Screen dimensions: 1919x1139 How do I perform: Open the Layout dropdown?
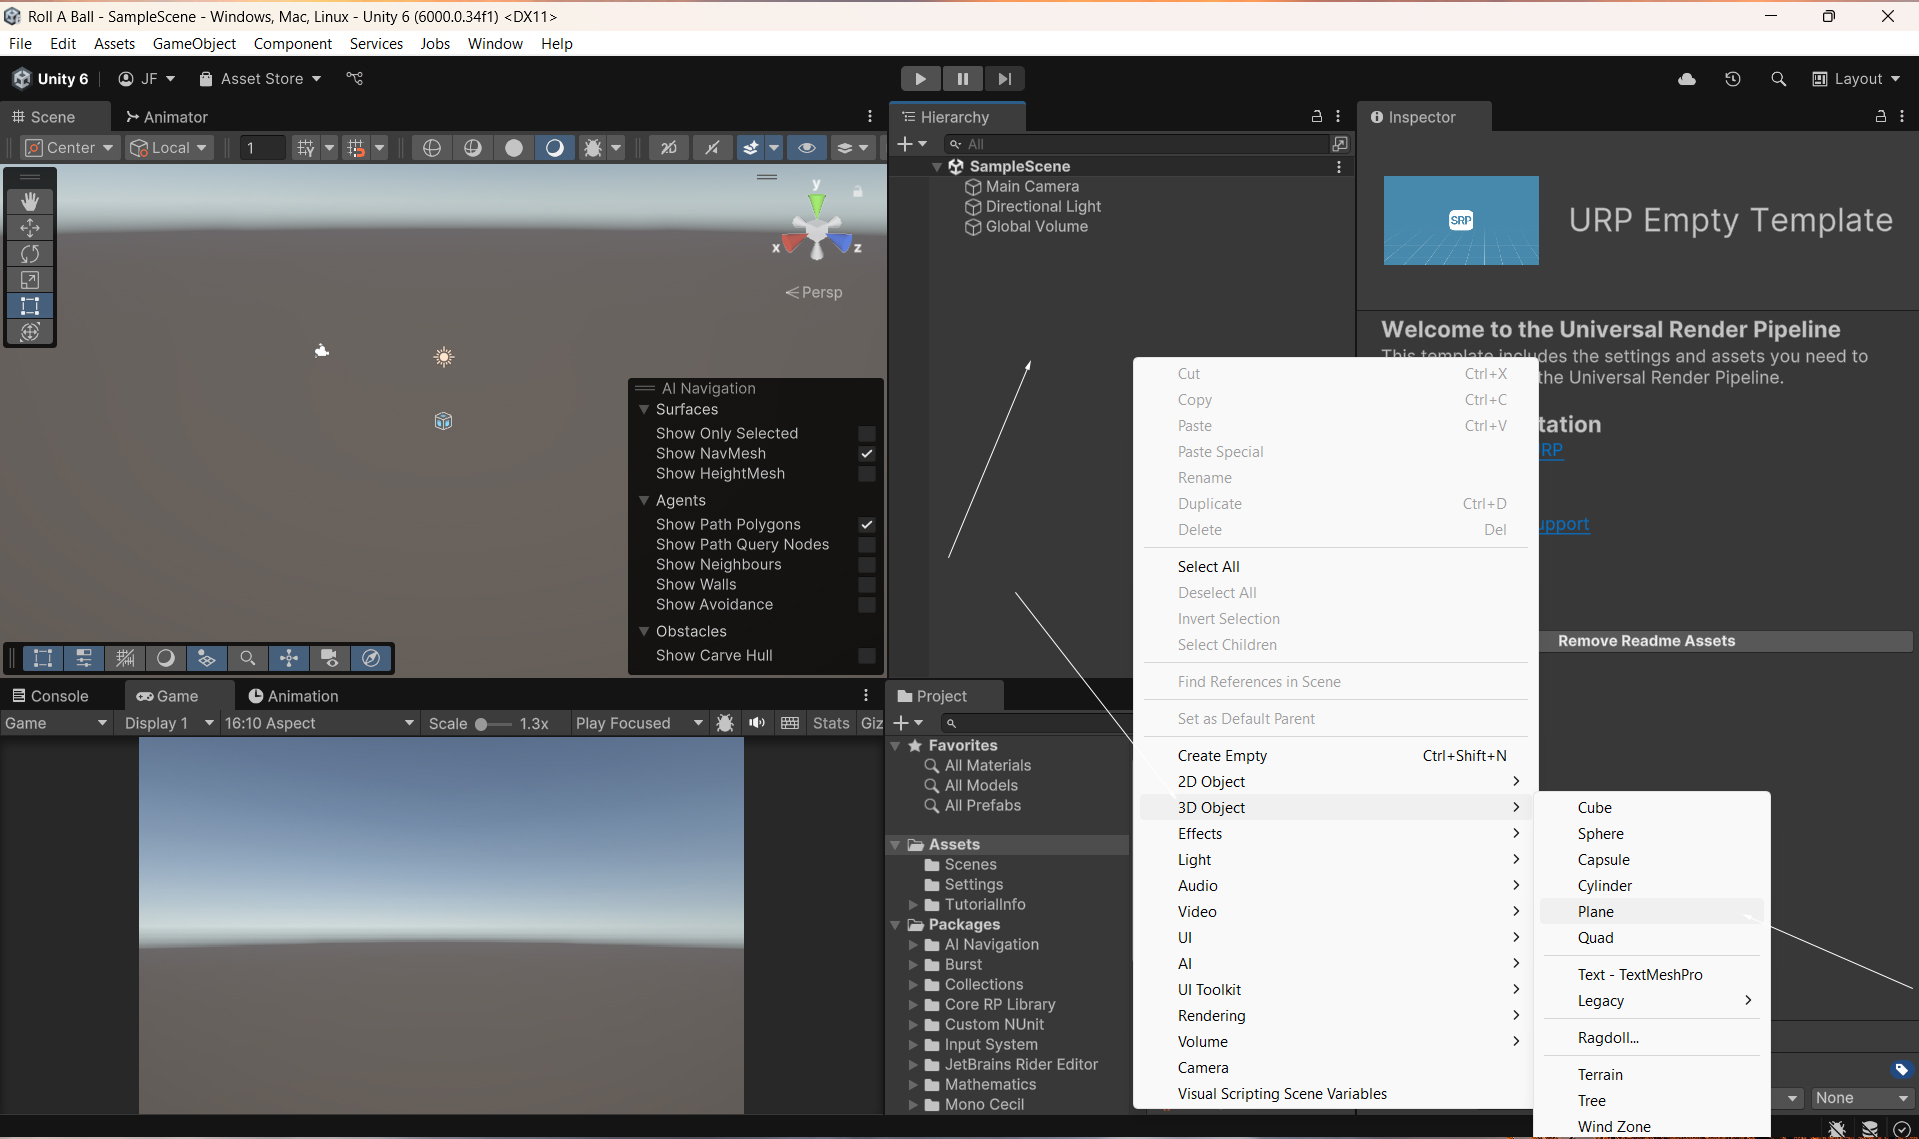coord(1857,79)
